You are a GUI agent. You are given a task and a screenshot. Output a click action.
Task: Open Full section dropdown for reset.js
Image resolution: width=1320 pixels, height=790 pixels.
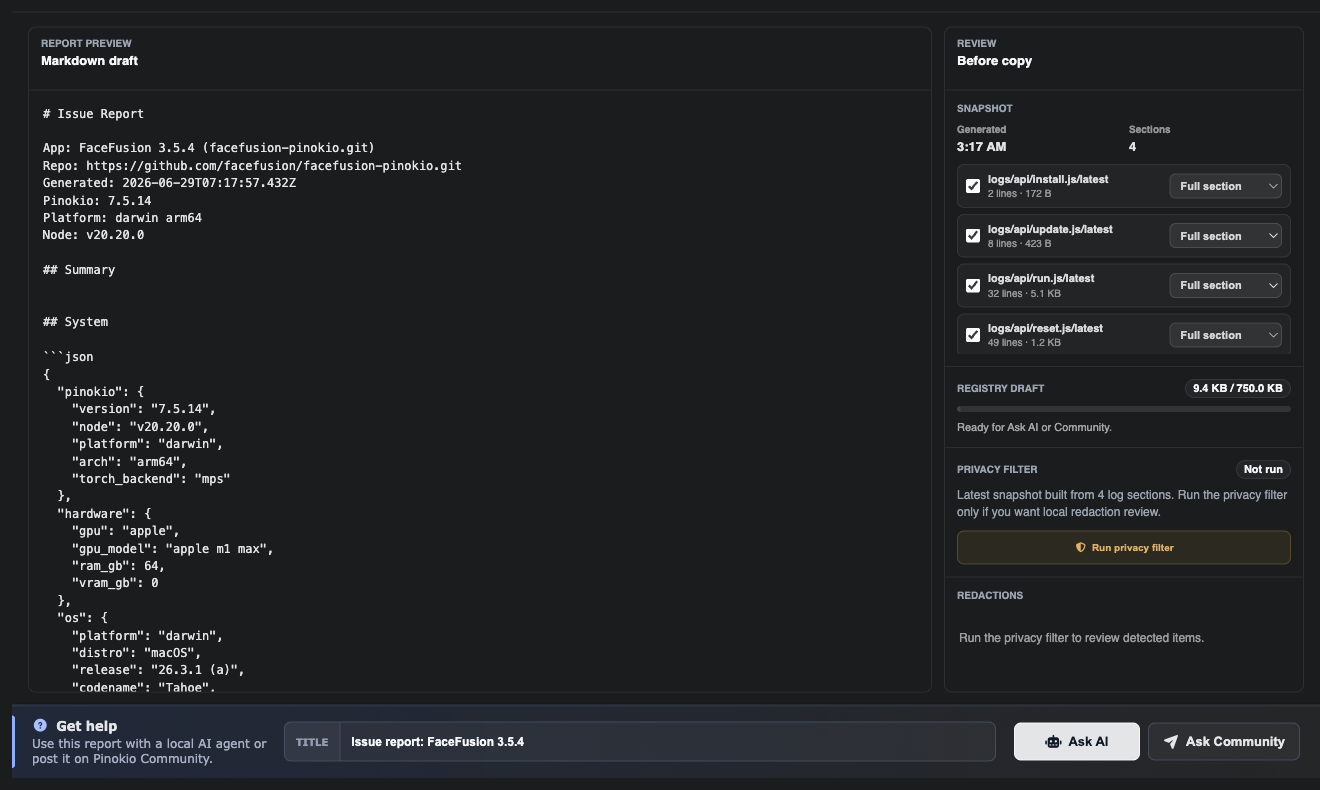click(x=1225, y=335)
